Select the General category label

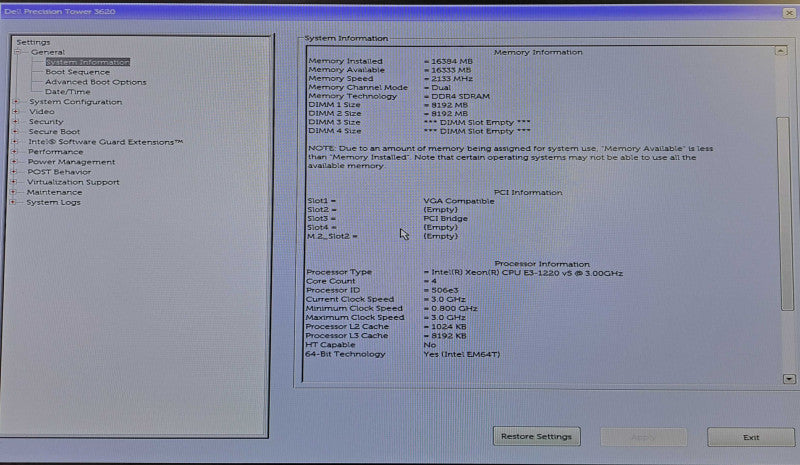tap(47, 52)
